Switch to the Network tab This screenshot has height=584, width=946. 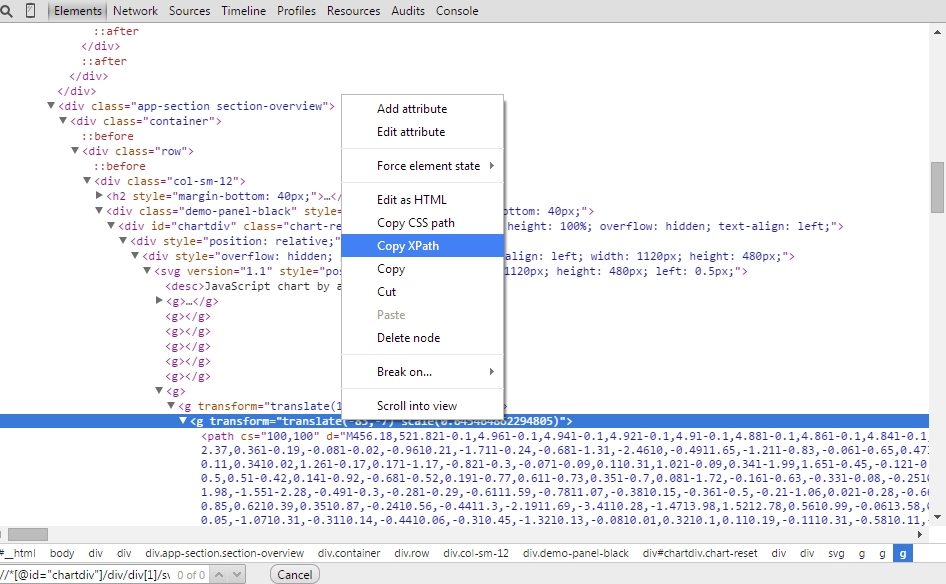(x=135, y=11)
